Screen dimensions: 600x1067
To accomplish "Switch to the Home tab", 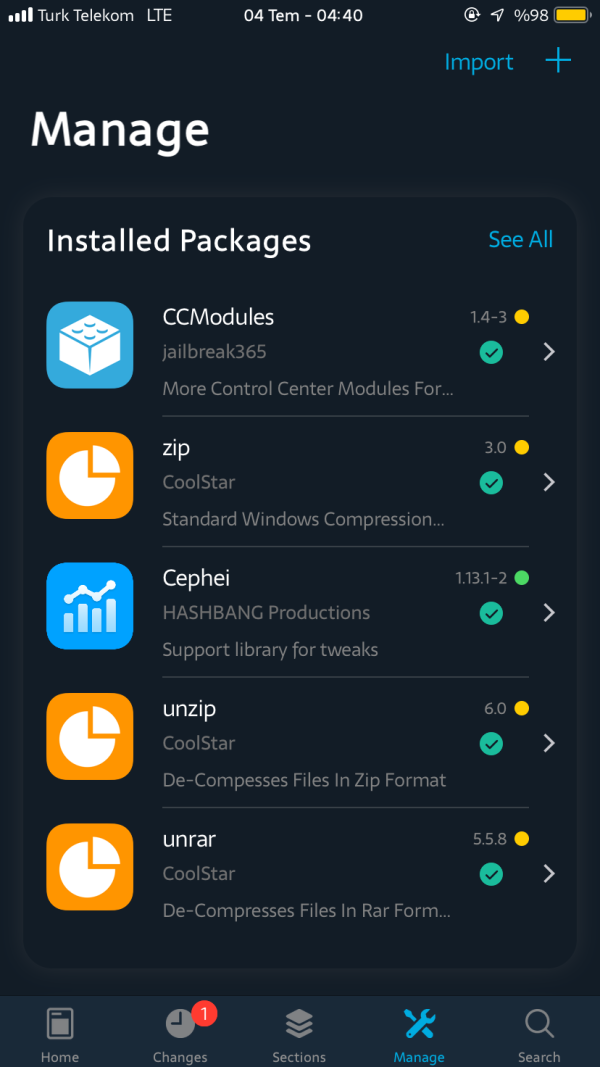I will pos(60,1035).
